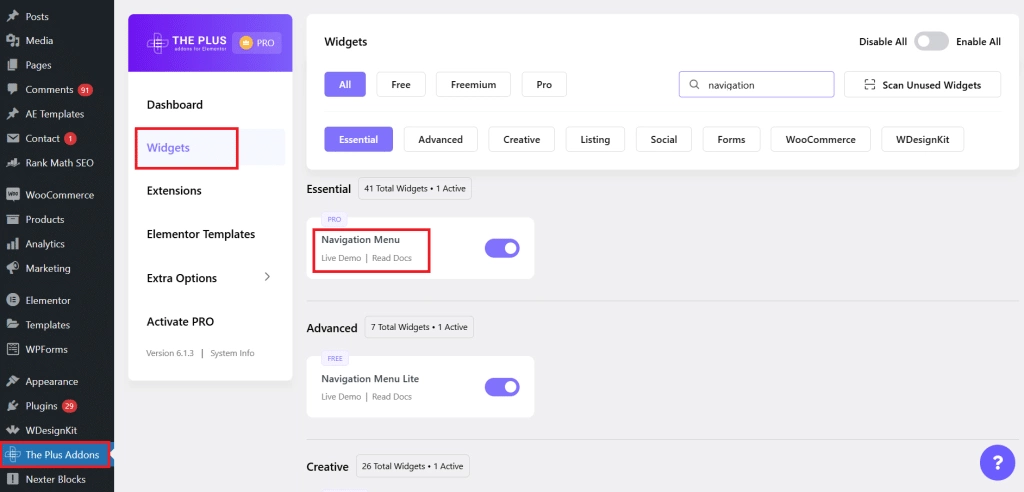Click the Appearance paintbrush icon

(x=12, y=382)
